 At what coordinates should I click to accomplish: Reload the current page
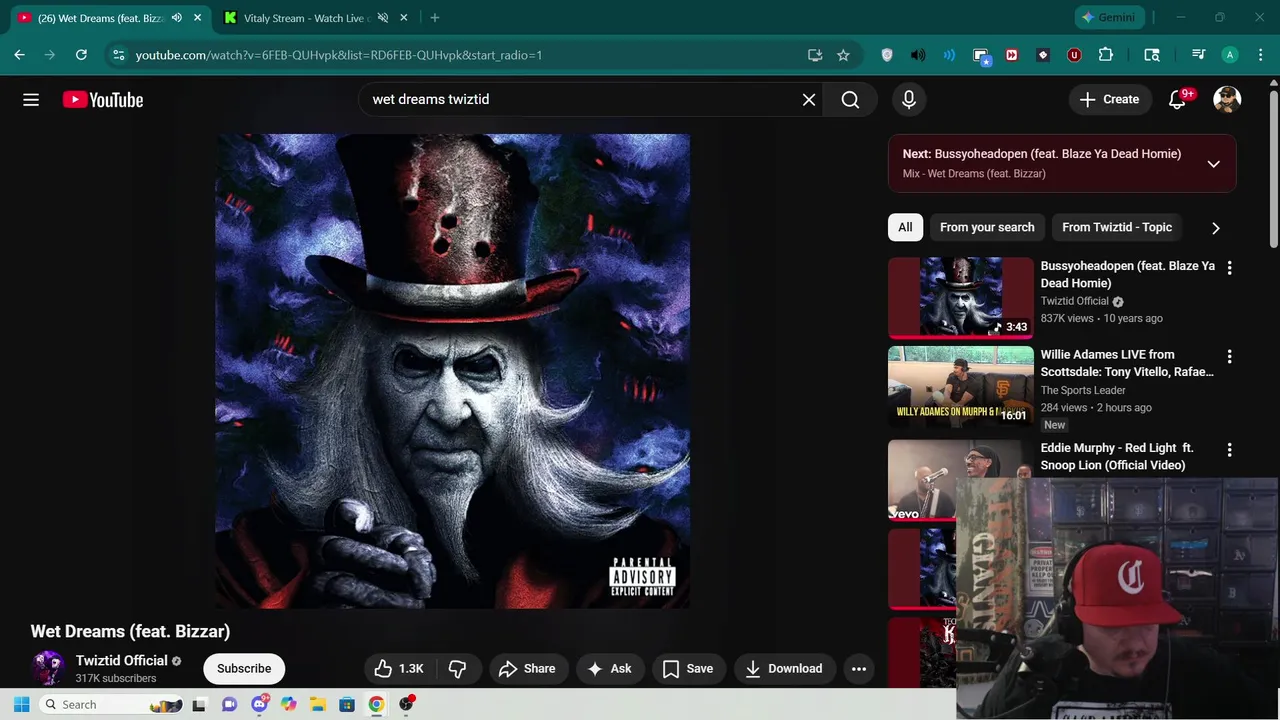[x=81, y=55]
